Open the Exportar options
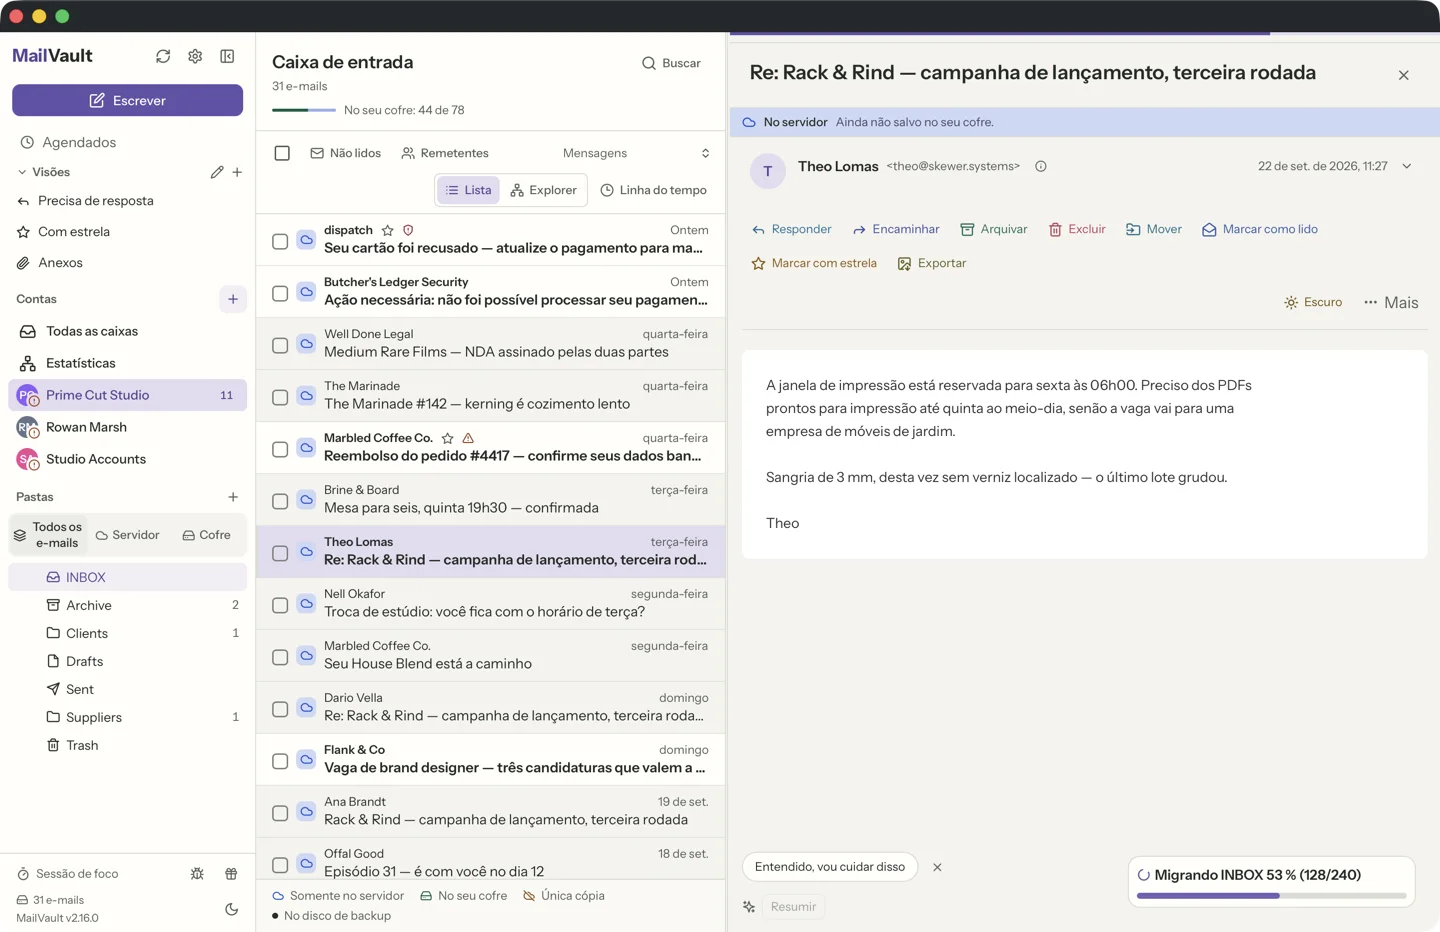Viewport: 1440px width, 932px height. [932, 263]
